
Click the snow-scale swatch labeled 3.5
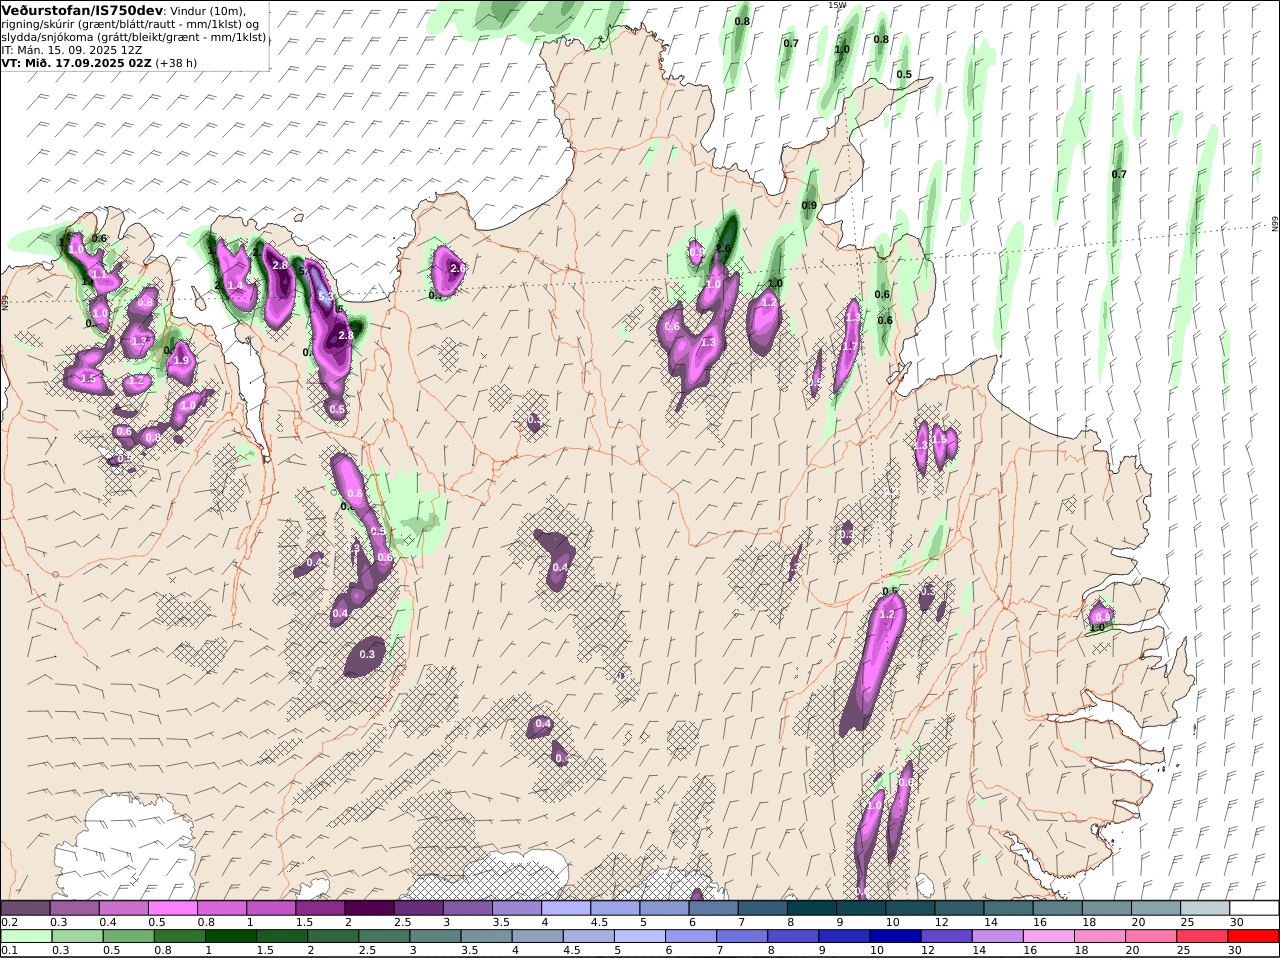(516, 908)
